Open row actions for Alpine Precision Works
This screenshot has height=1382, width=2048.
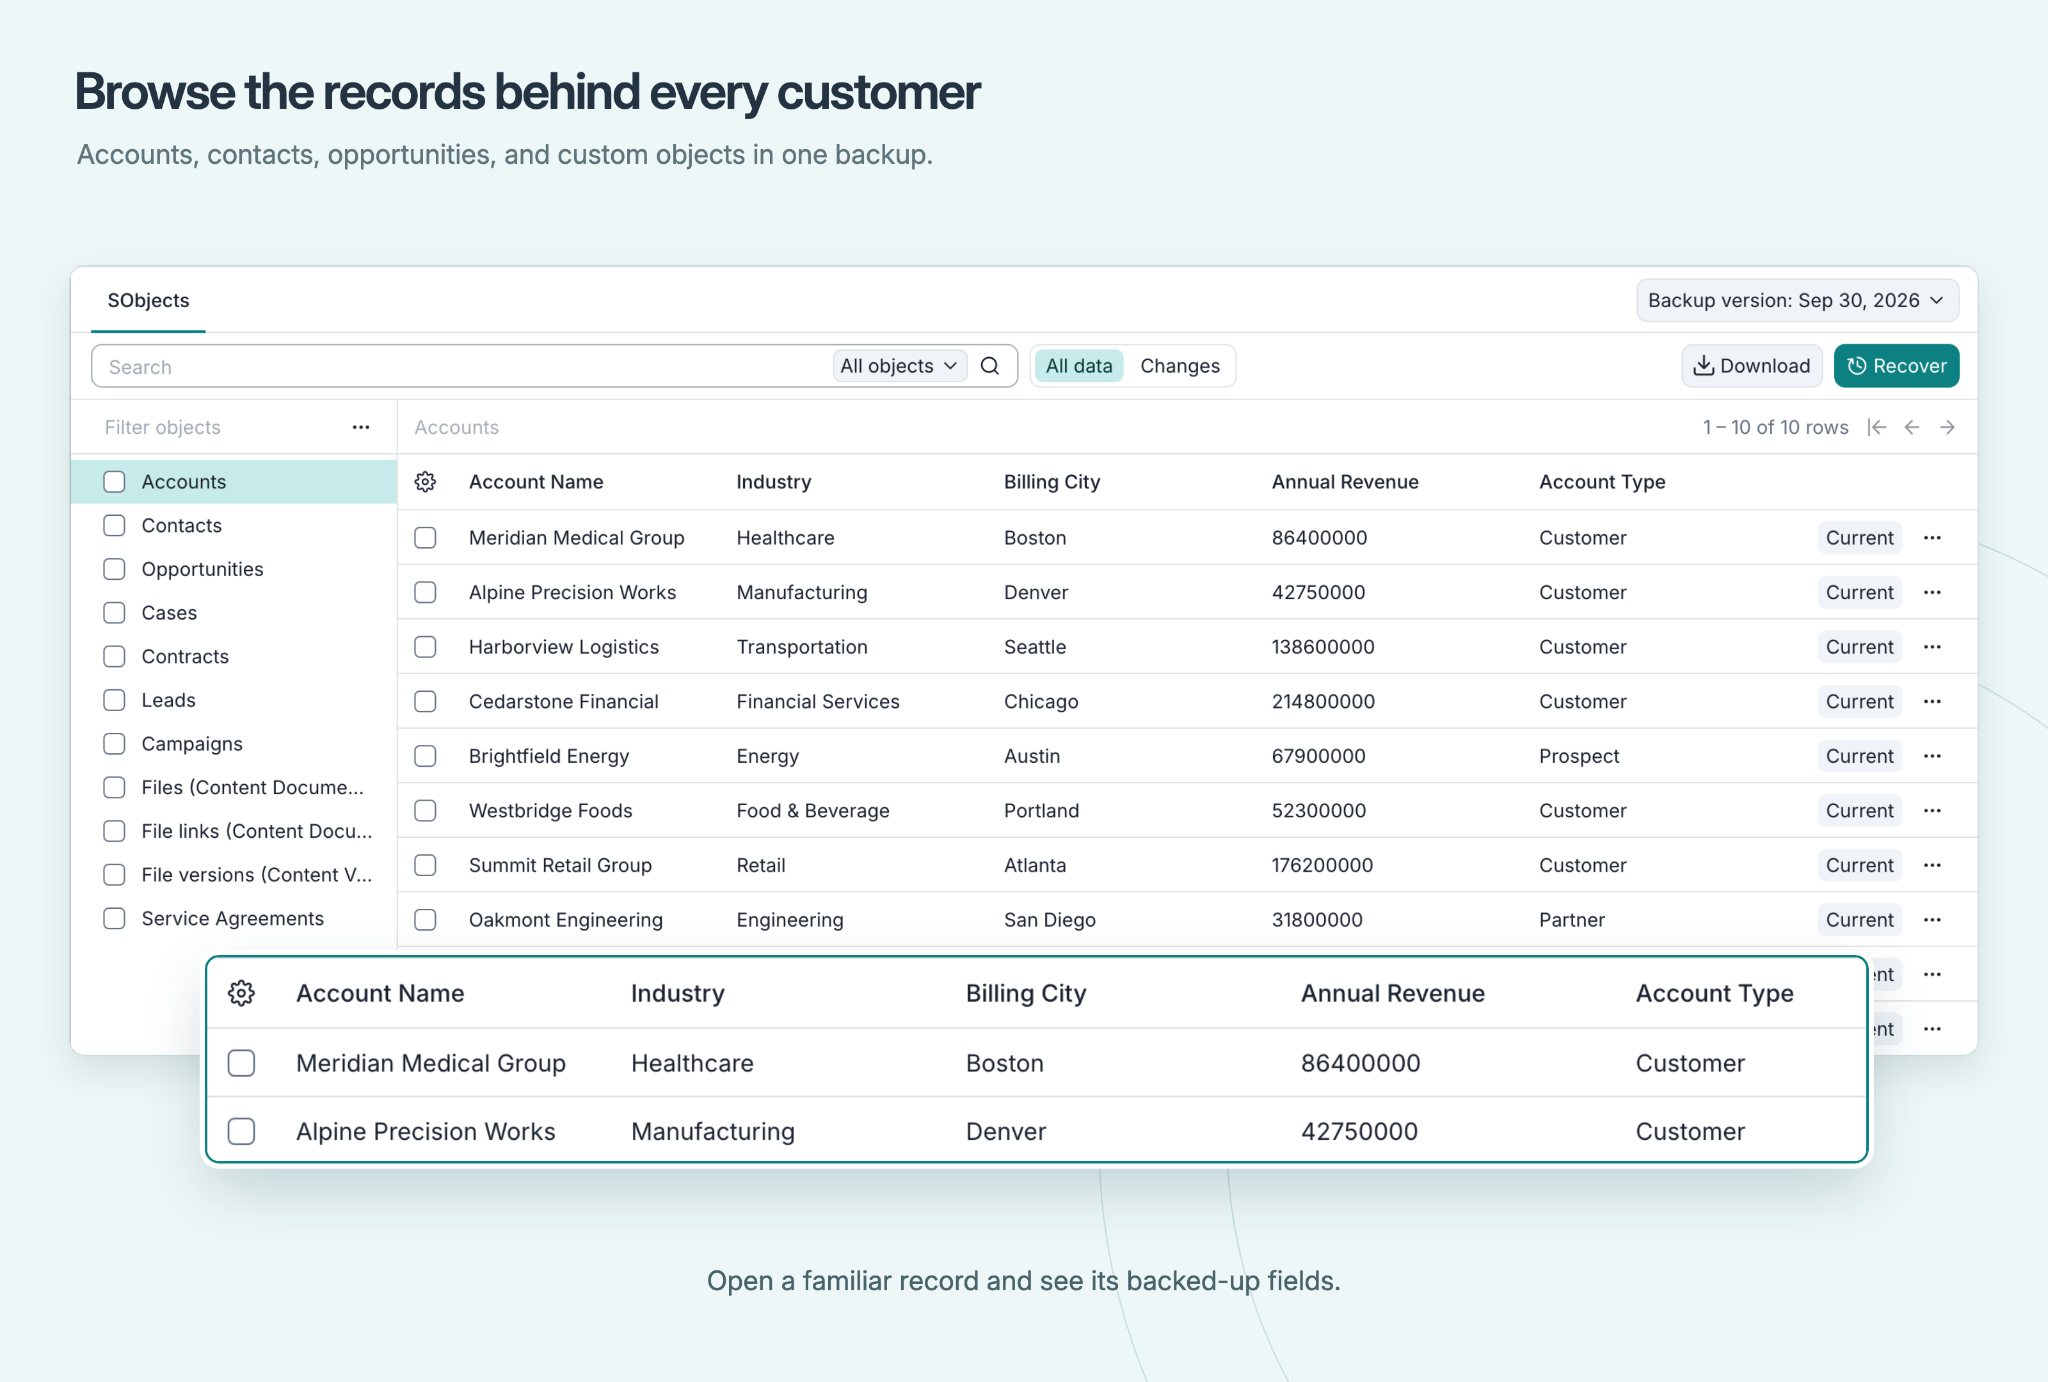[1932, 592]
